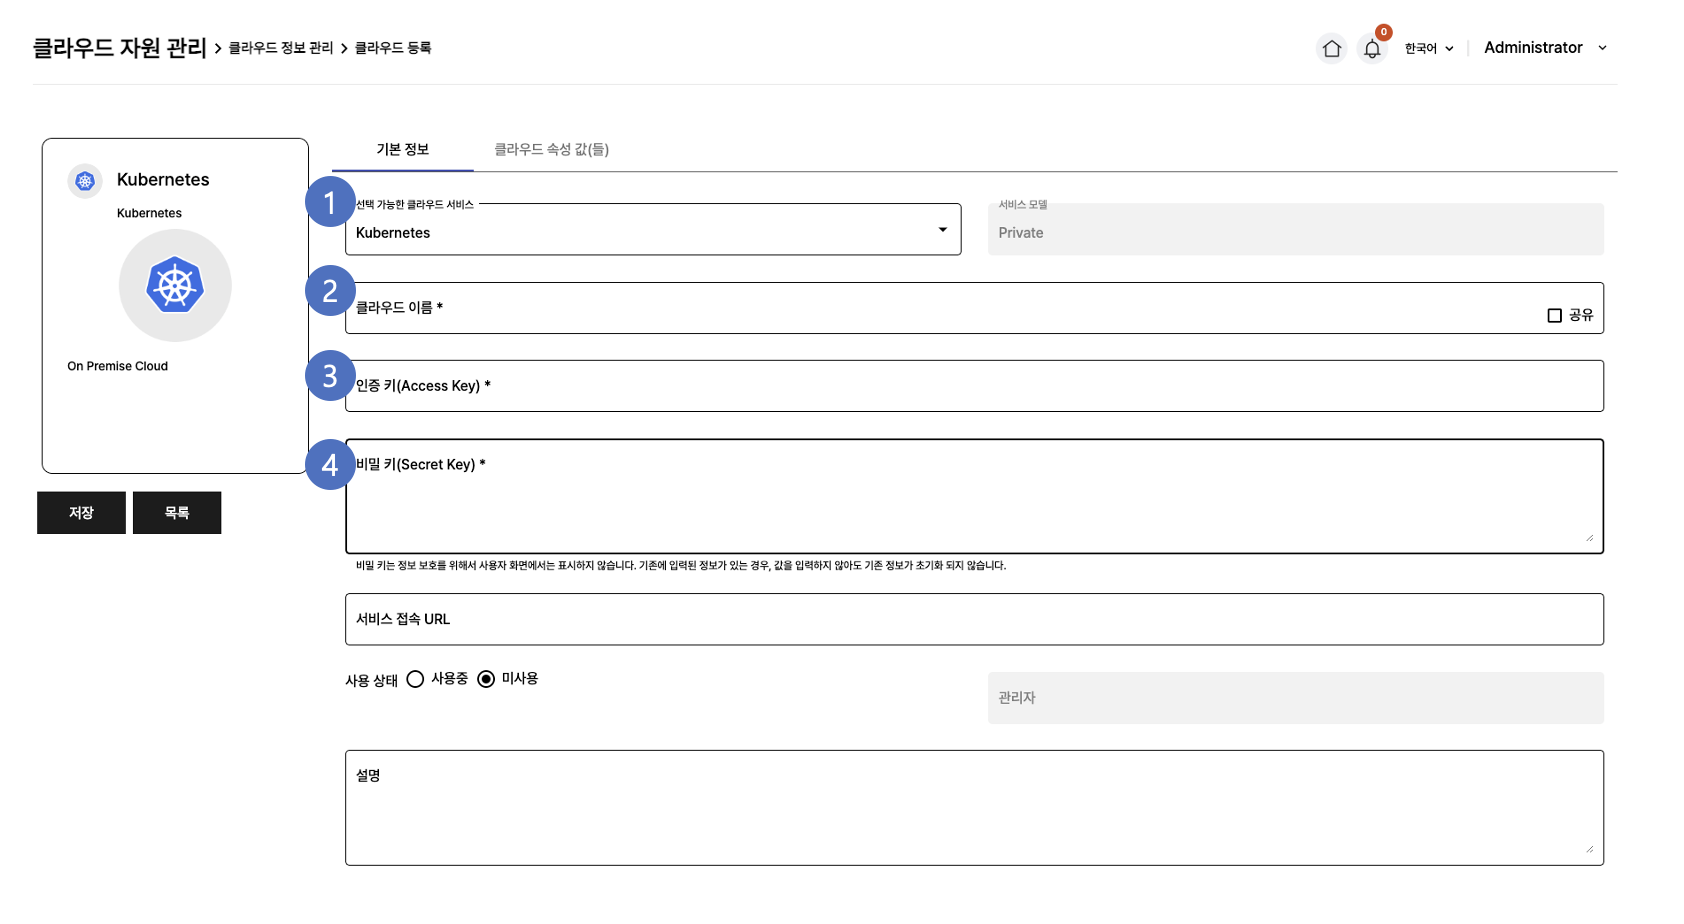Expand the Administrator user menu
The width and height of the screenshot is (1684, 924).
pyautogui.click(x=1544, y=48)
